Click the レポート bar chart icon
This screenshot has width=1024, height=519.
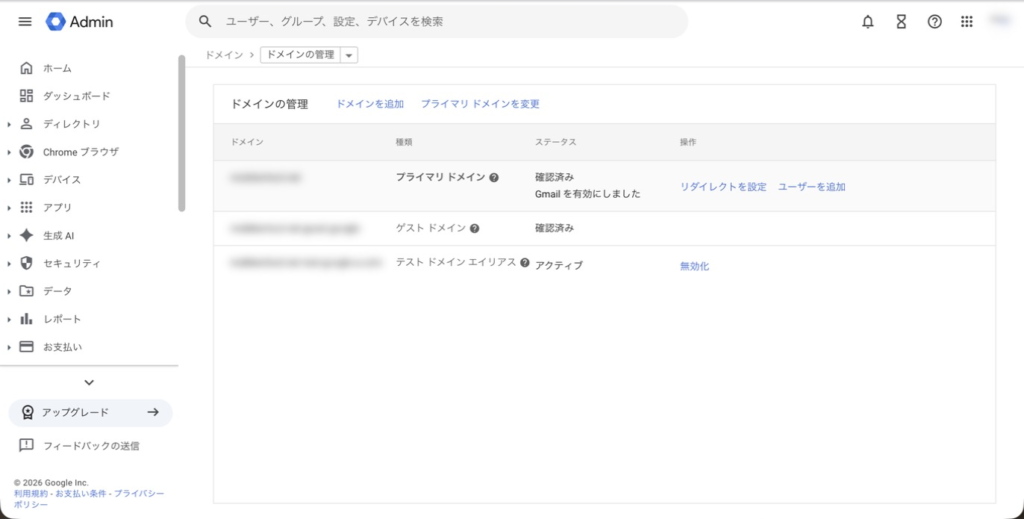pos(26,319)
